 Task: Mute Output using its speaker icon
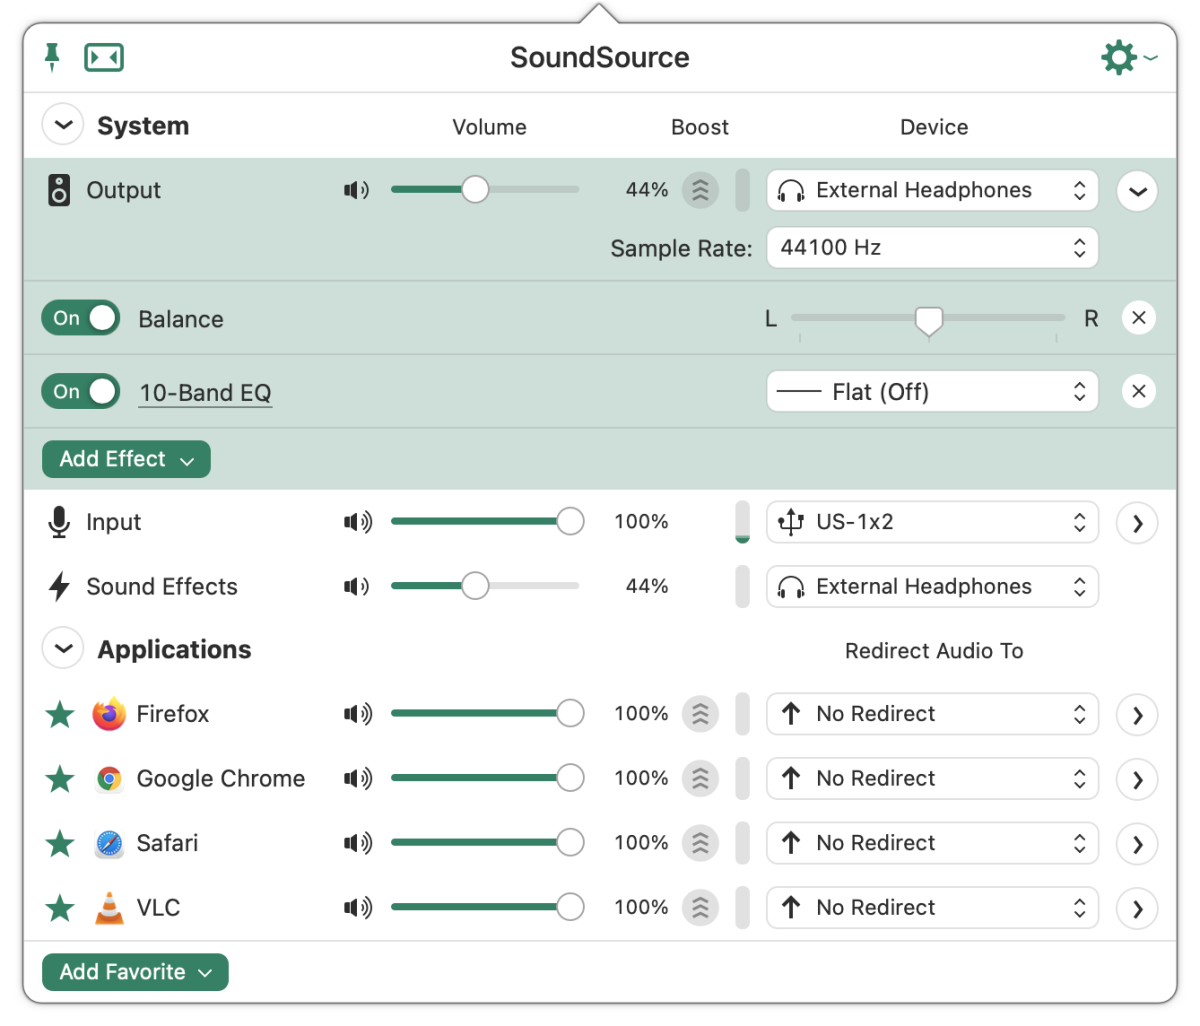(x=357, y=190)
